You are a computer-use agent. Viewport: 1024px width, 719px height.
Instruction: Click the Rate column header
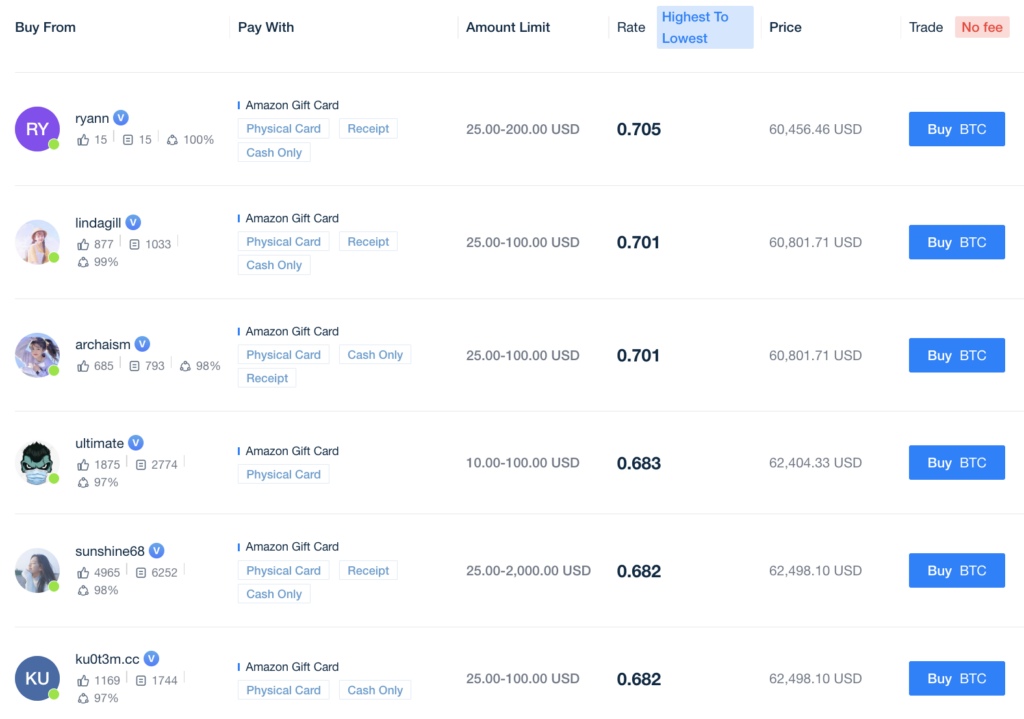click(x=631, y=27)
